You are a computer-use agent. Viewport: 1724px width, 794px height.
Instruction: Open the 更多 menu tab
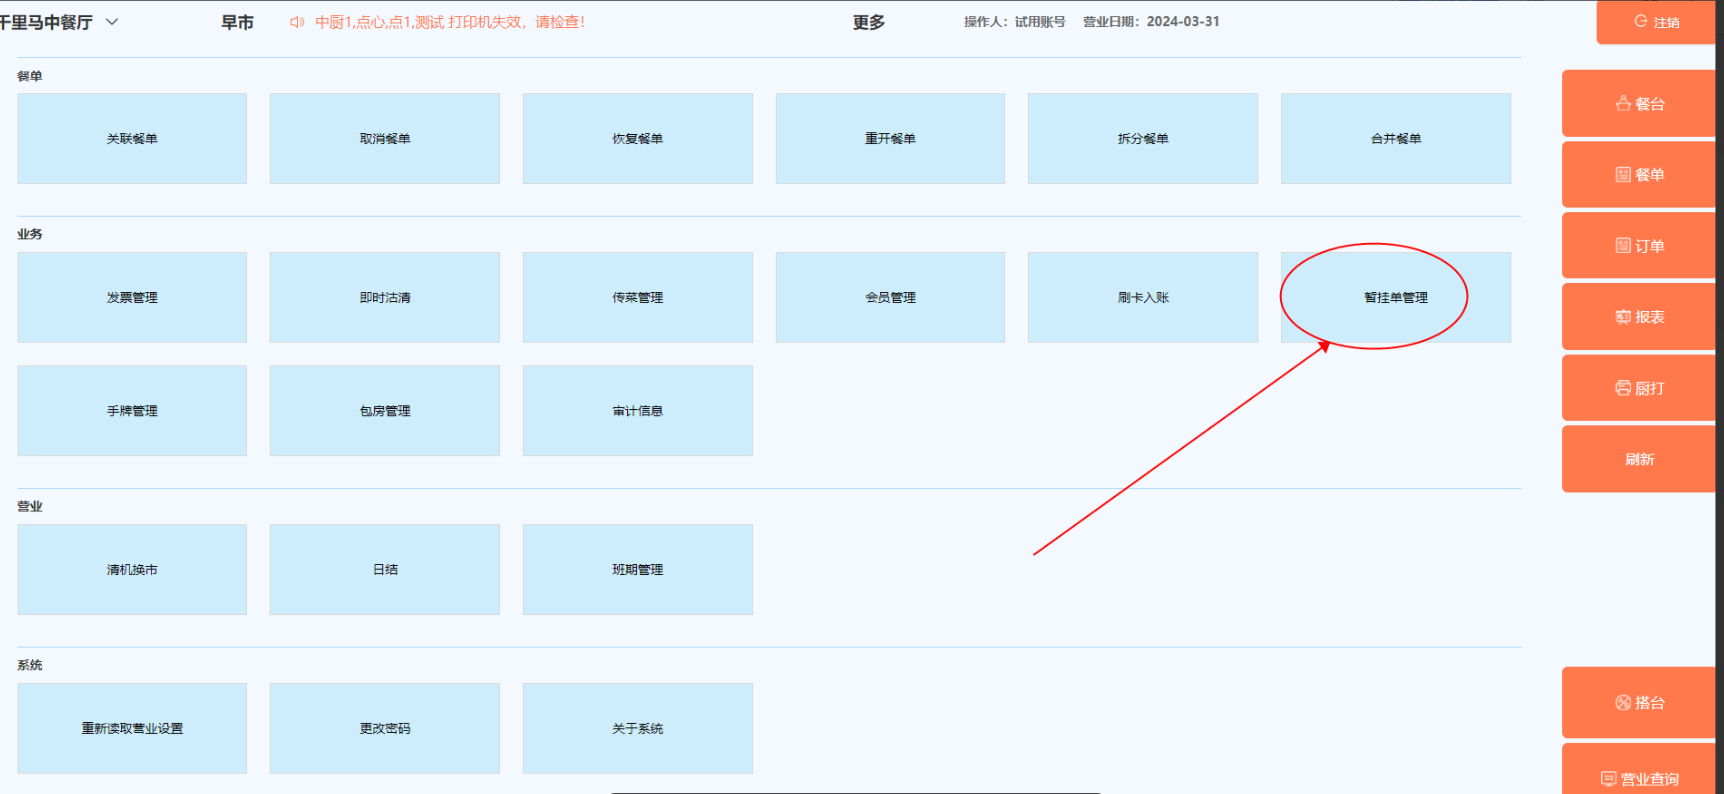coord(868,22)
